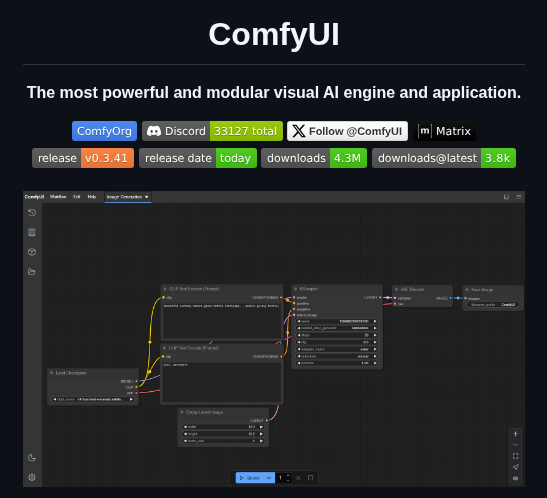Click the IMAGE output socket on VAE Decode

coord(450,298)
